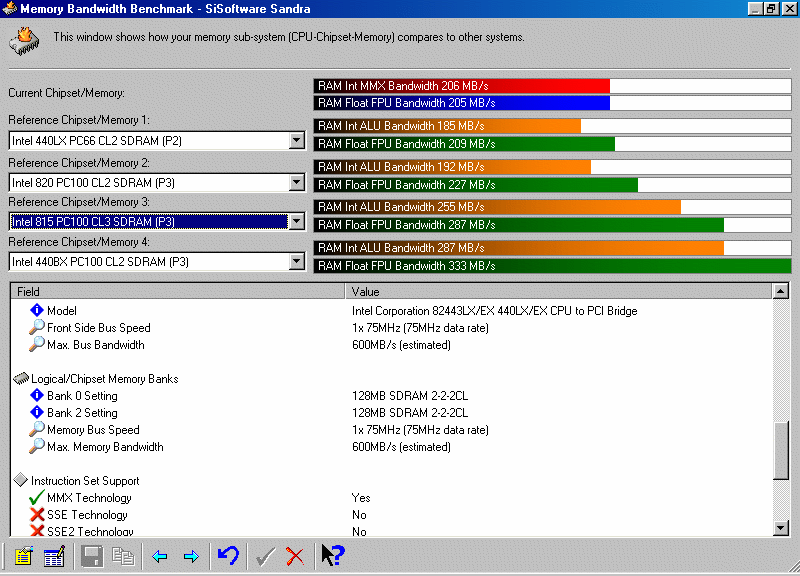Click the RAM Float FPU Bandwidth 287 MB/s bar
Image resolution: width=800 pixels, height=576 pixels.
tap(552, 224)
